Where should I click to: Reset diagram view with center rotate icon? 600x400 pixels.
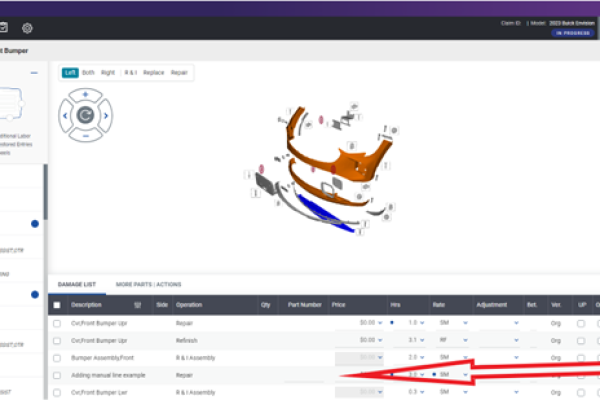click(85, 115)
